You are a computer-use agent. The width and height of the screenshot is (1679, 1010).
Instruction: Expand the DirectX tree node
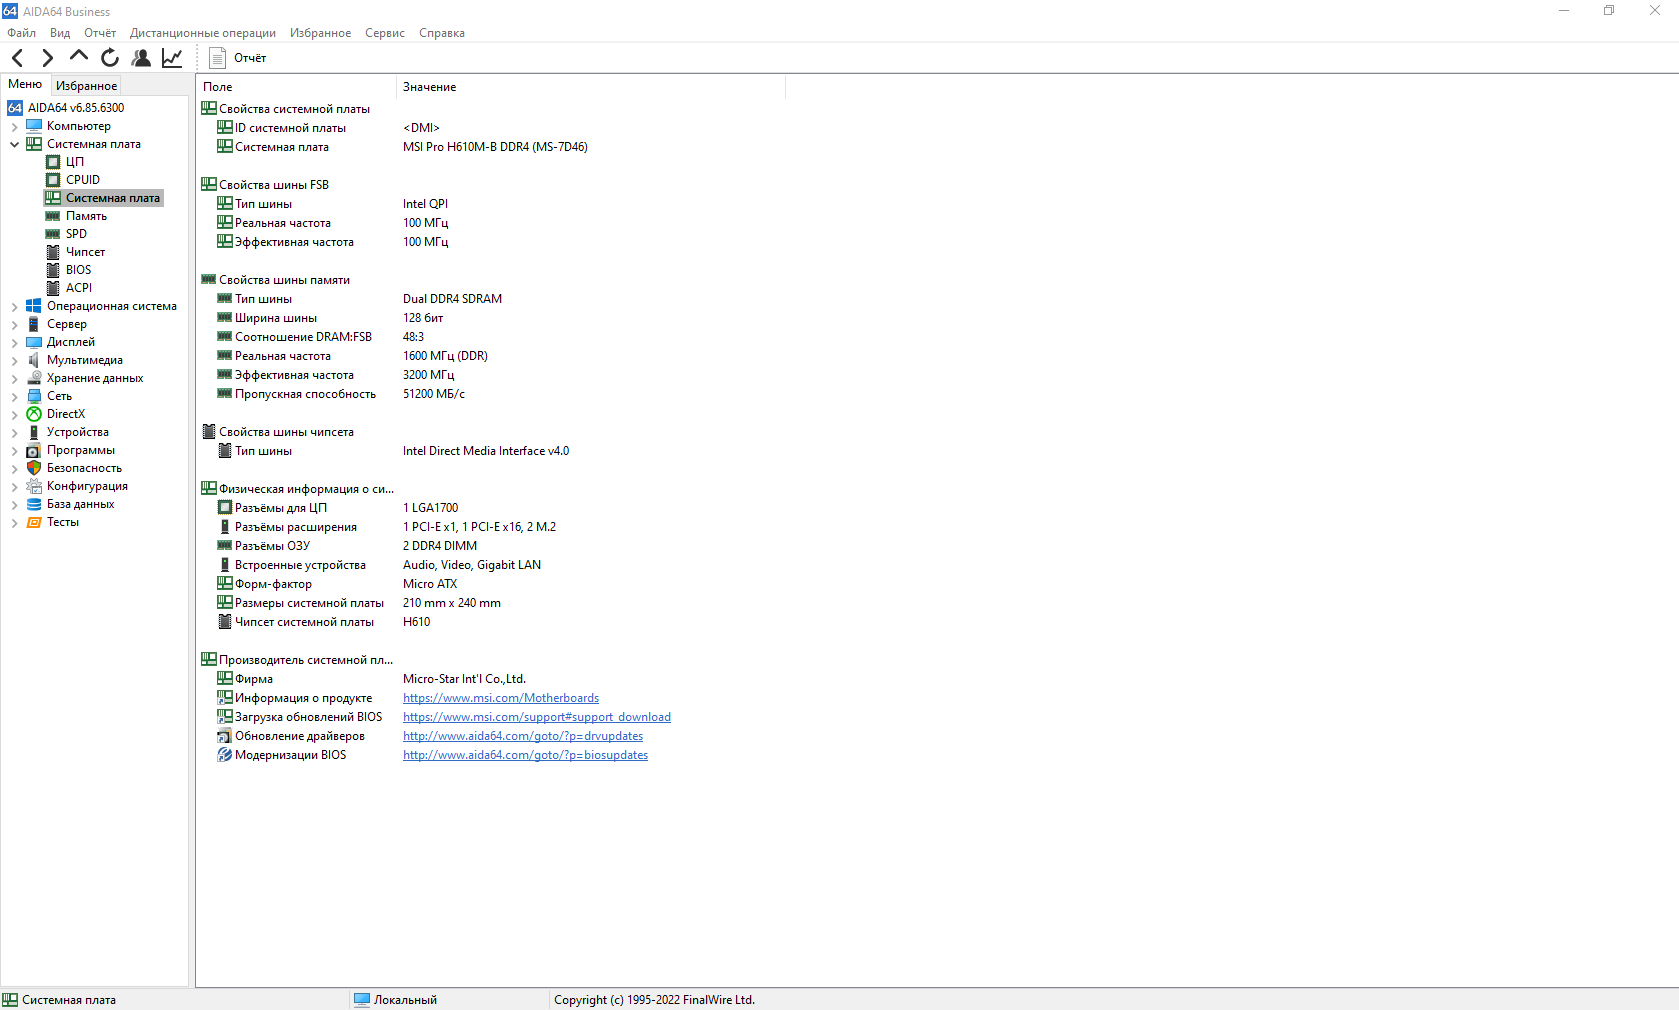(x=14, y=414)
